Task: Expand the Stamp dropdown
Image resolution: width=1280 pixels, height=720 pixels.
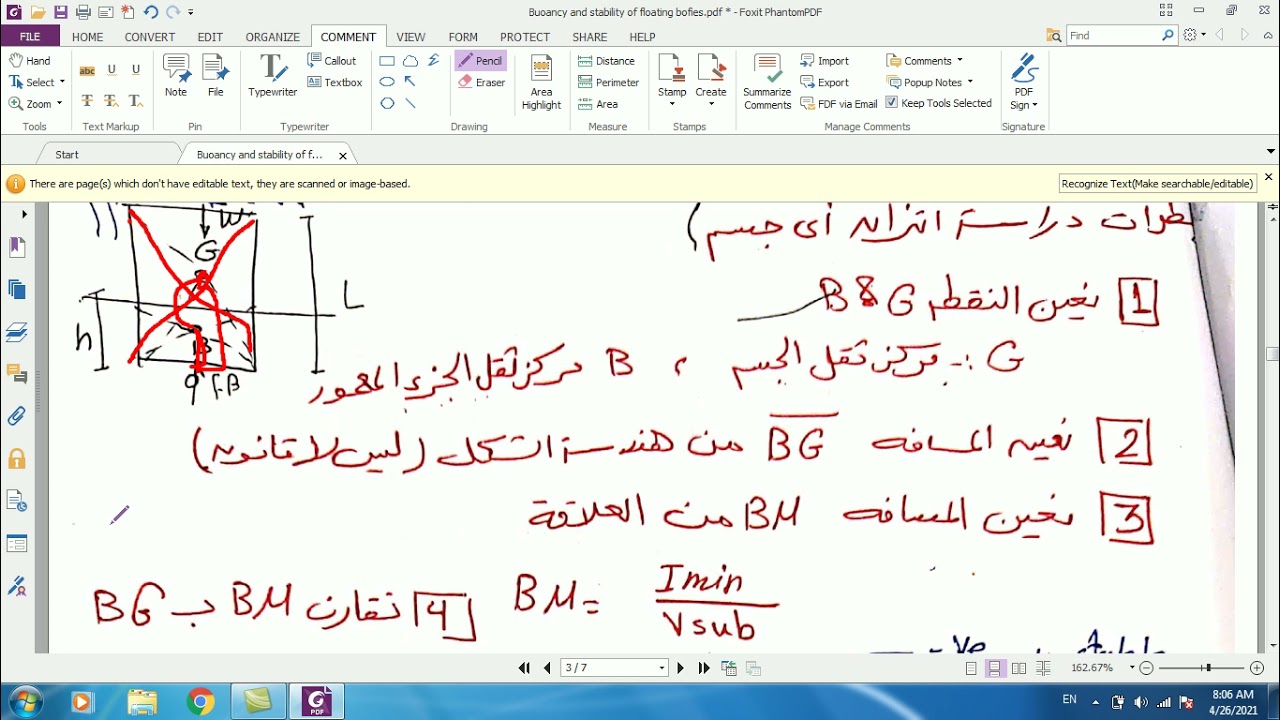Action: pos(672,103)
